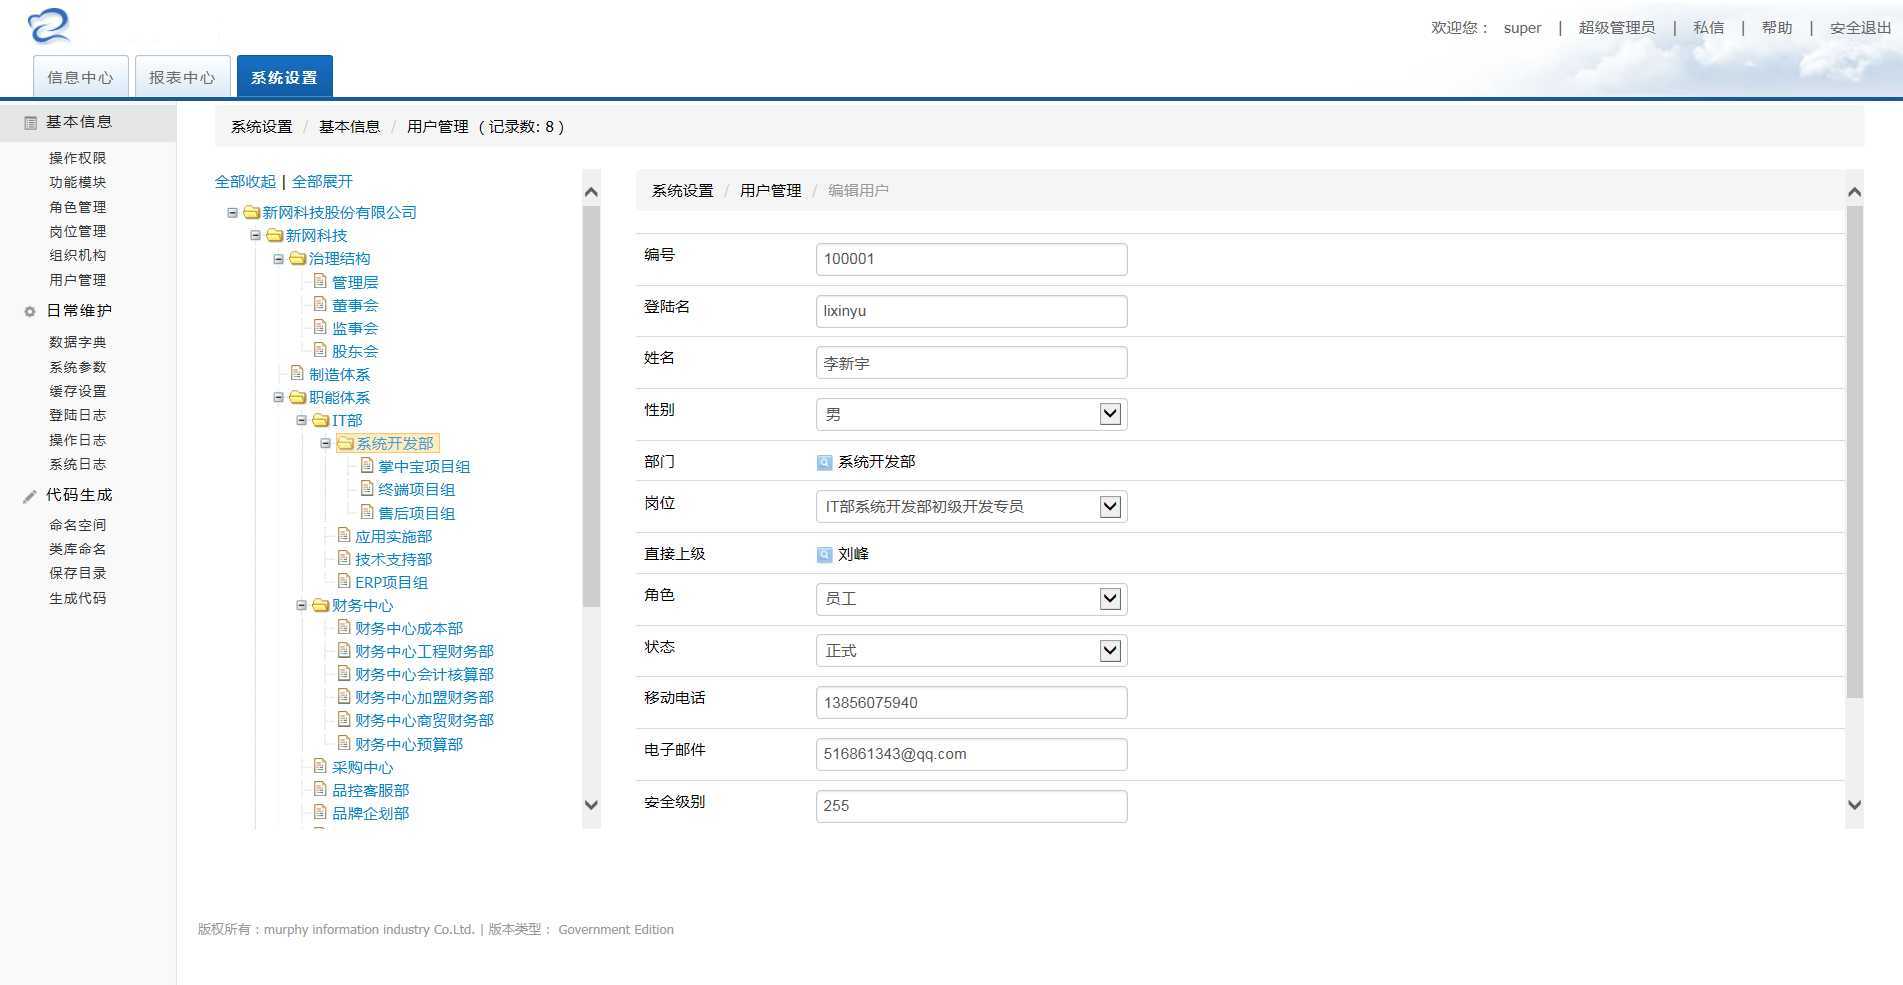1903x985 pixels.
Task: Click the app logo icon
Action: pyautogui.click(x=49, y=26)
